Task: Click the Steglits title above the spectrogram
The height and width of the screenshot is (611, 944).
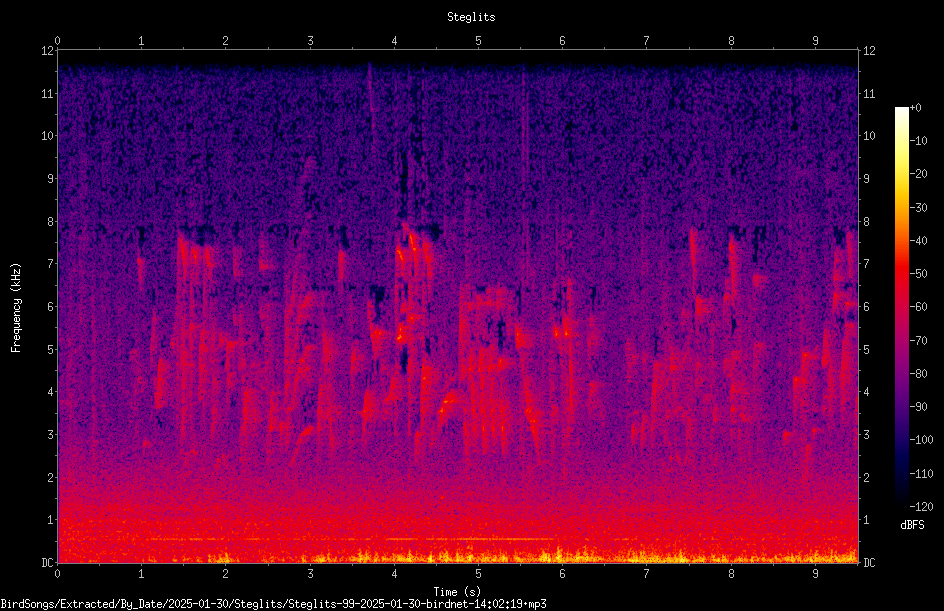Action: (x=471, y=17)
